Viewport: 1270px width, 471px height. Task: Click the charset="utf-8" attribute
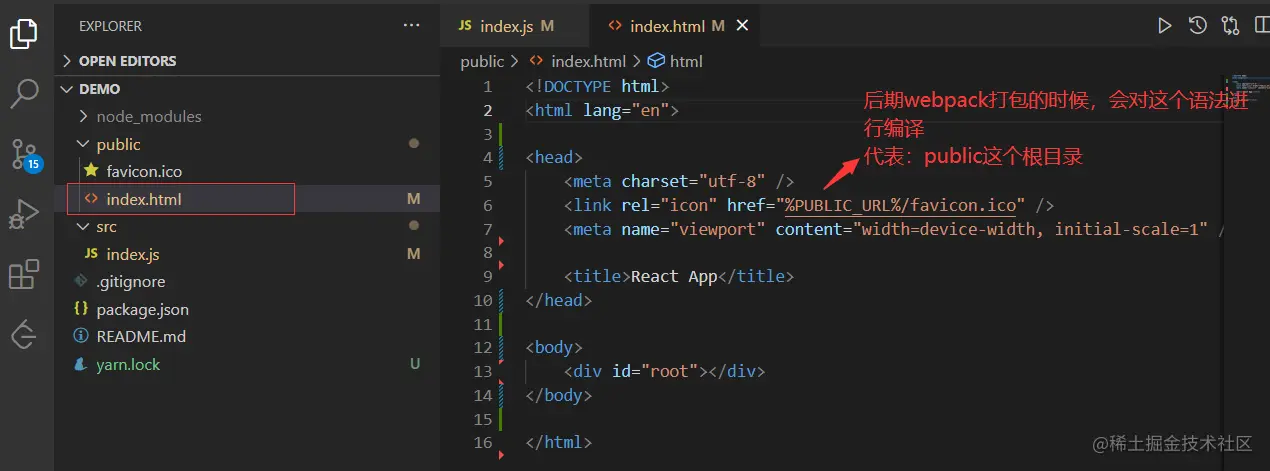pos(694,181)
